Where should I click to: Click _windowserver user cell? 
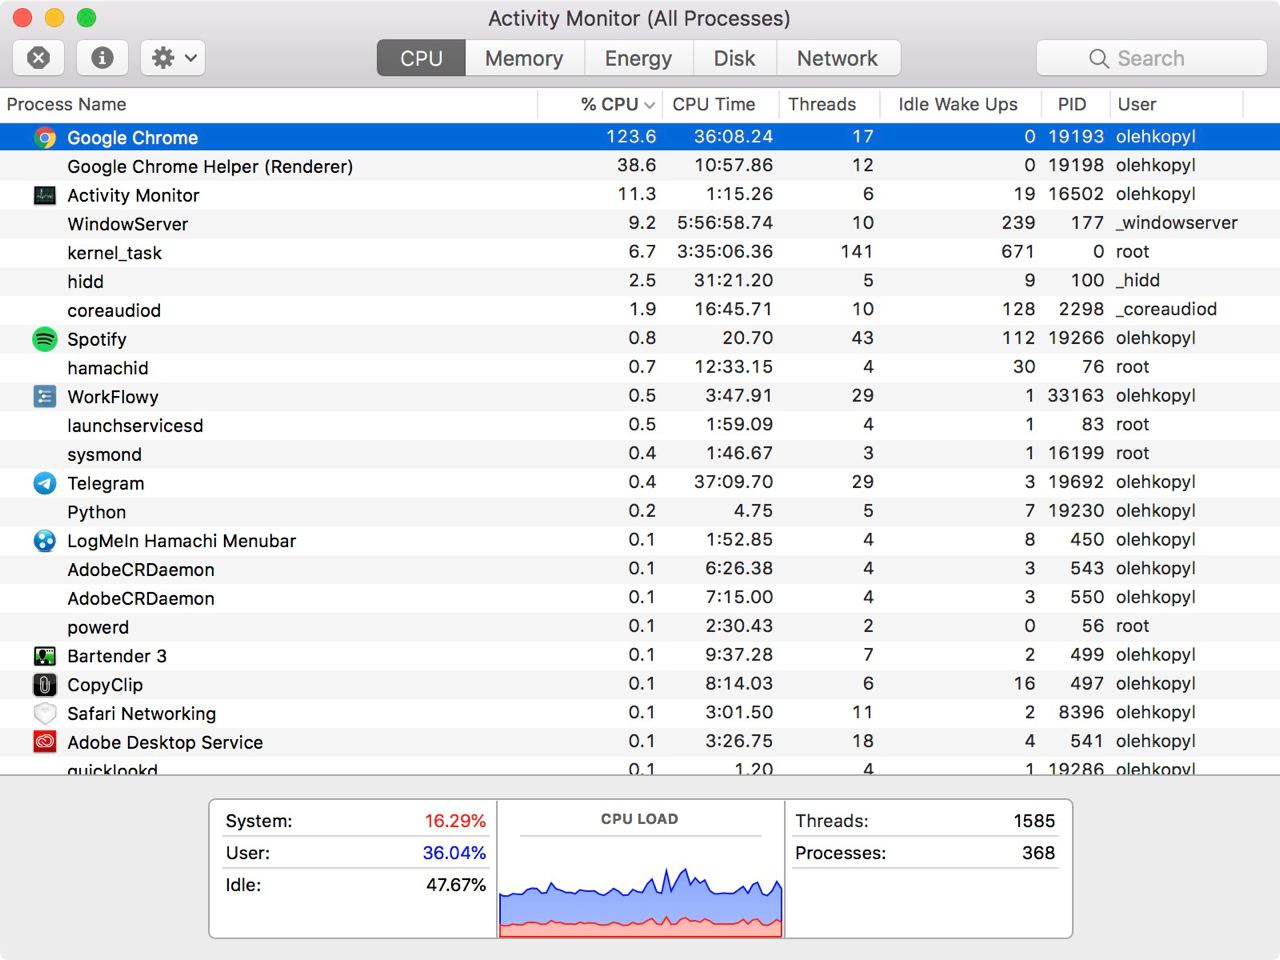pyautogui.click(x=1176, y=223)
